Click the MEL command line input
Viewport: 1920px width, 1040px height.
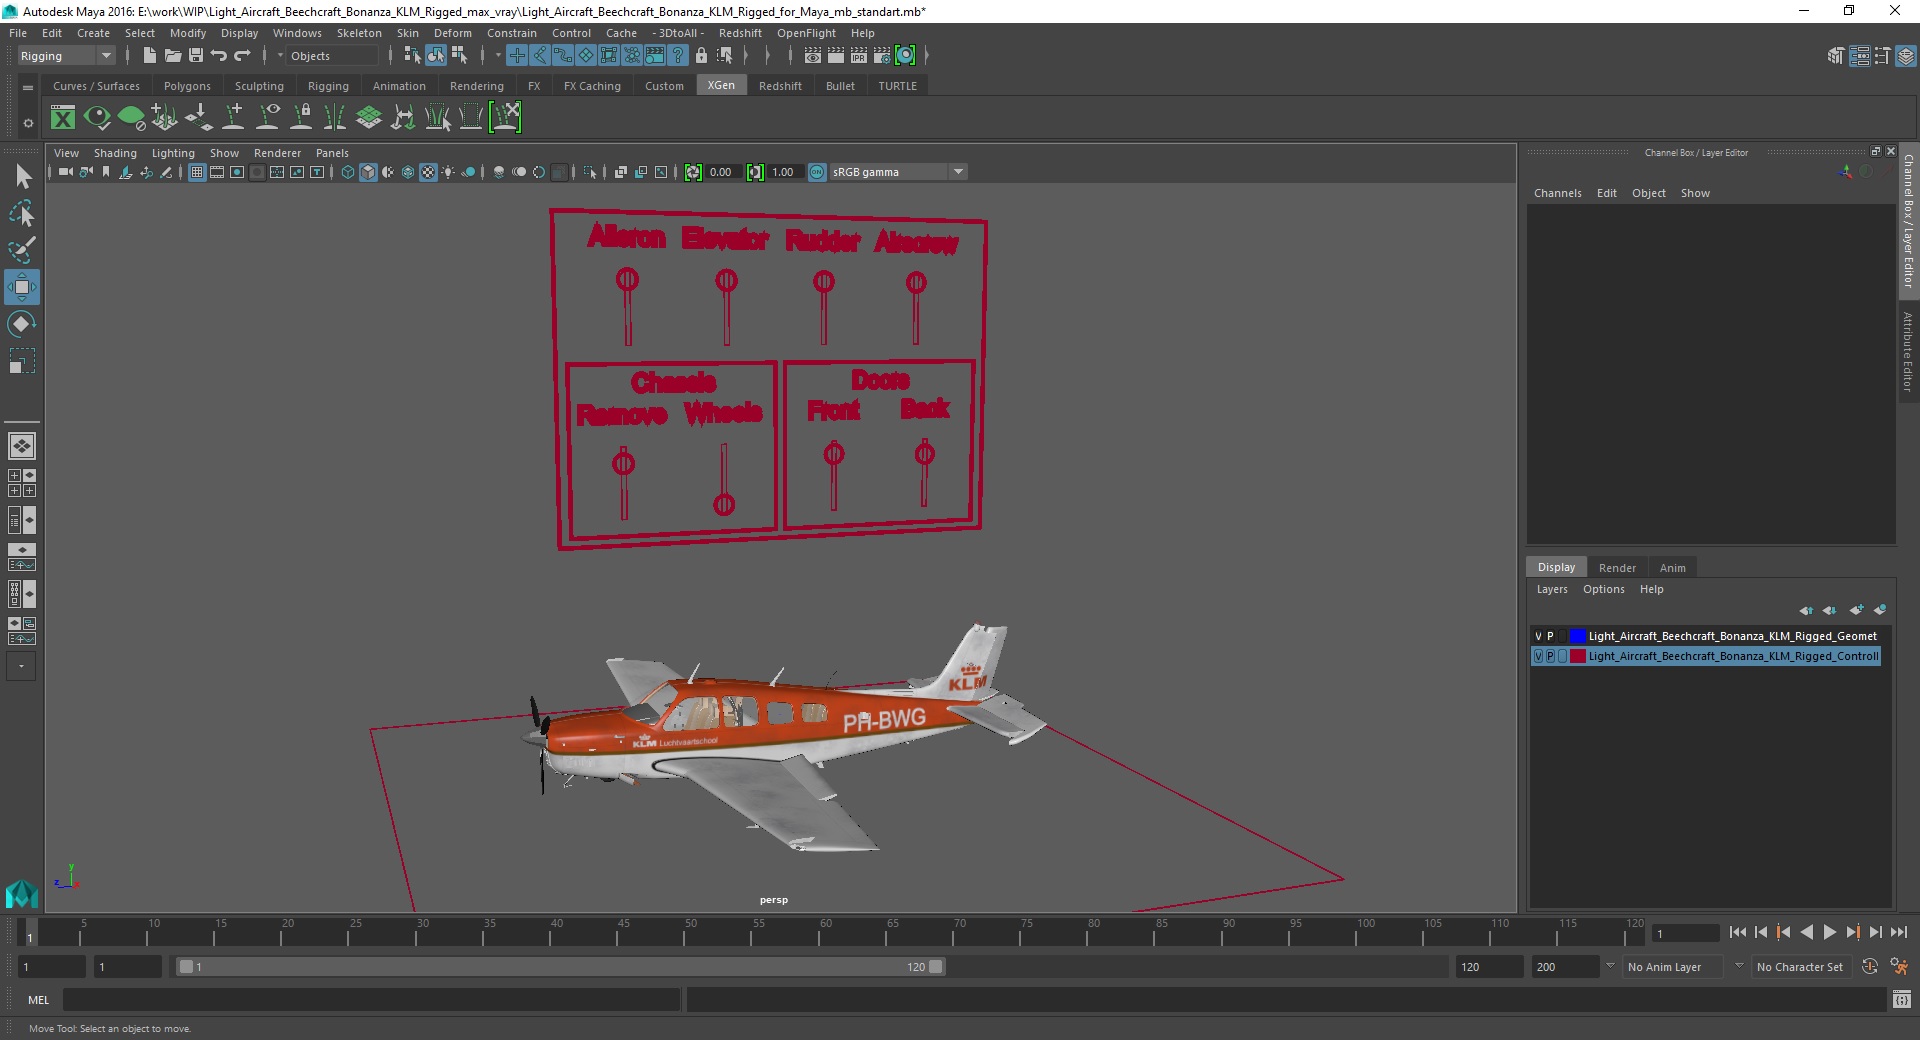point(372,999)
